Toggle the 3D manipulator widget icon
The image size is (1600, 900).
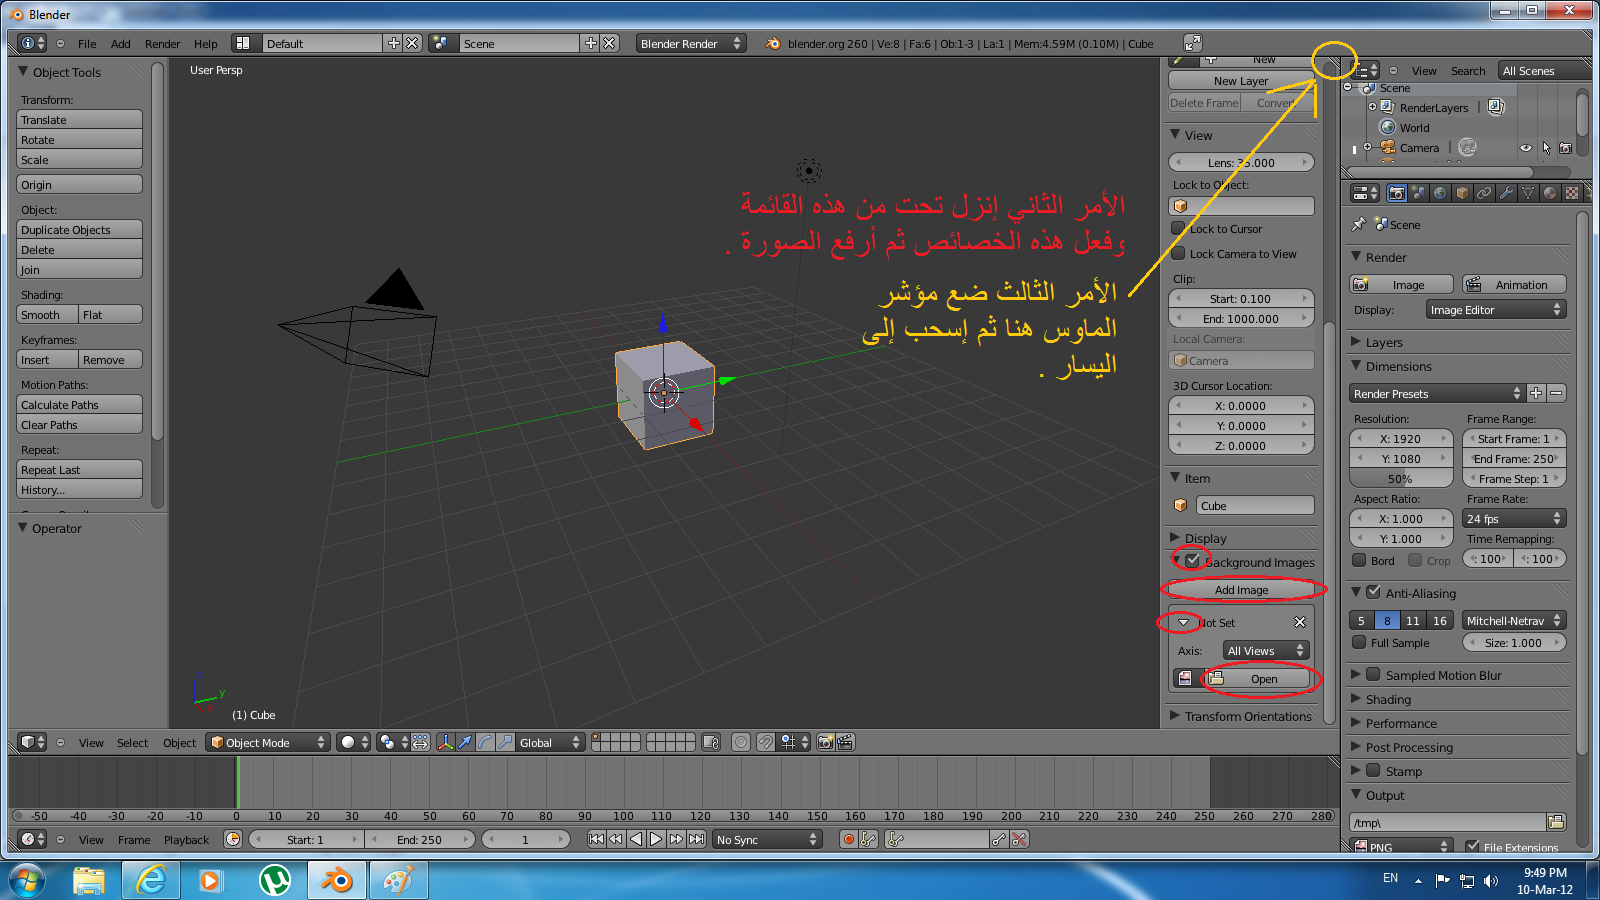(x=446, y=742)
